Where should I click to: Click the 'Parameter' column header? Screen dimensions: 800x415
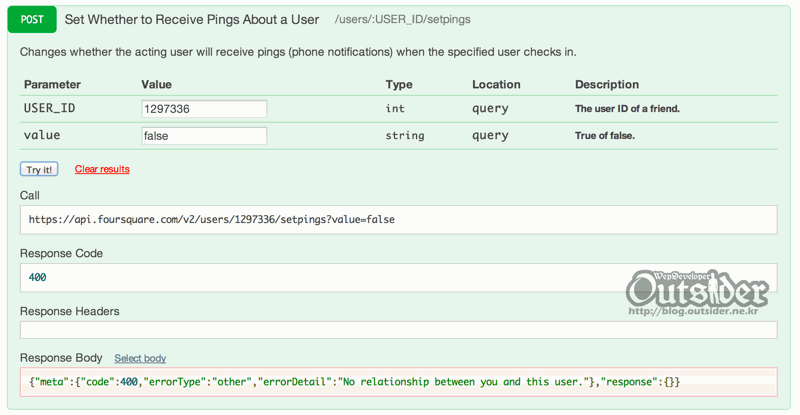pos(53,84)
